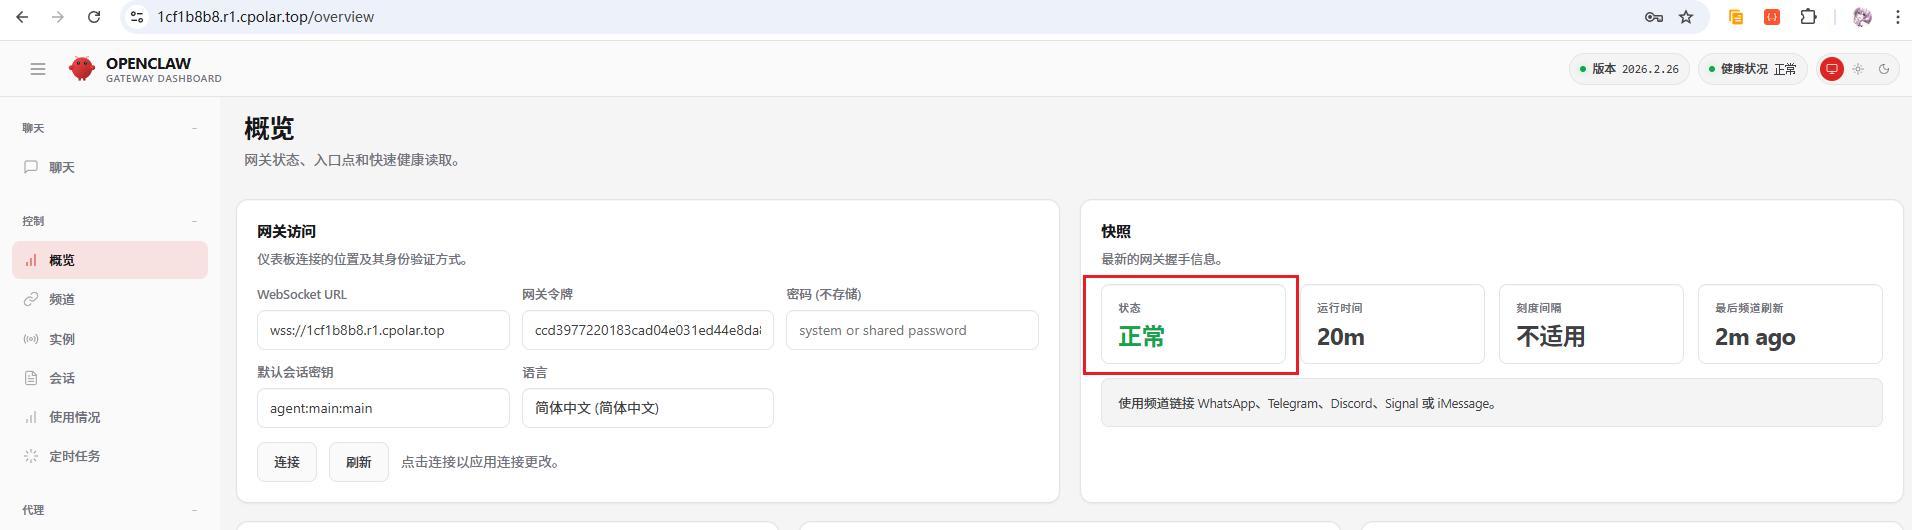
Task: Enable light theme sun icon
Action: pyautogui.click(x=1858, y=69)
